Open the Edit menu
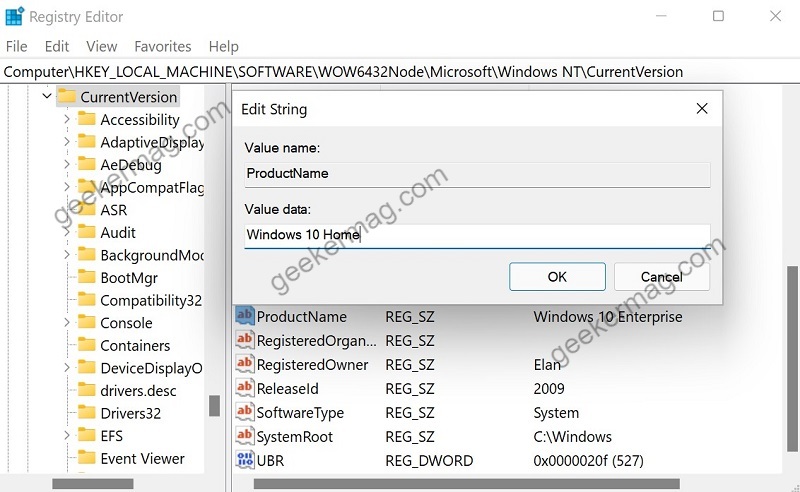Image resolution: width=800 pixels, height=492 pixels. coord(57,46)
